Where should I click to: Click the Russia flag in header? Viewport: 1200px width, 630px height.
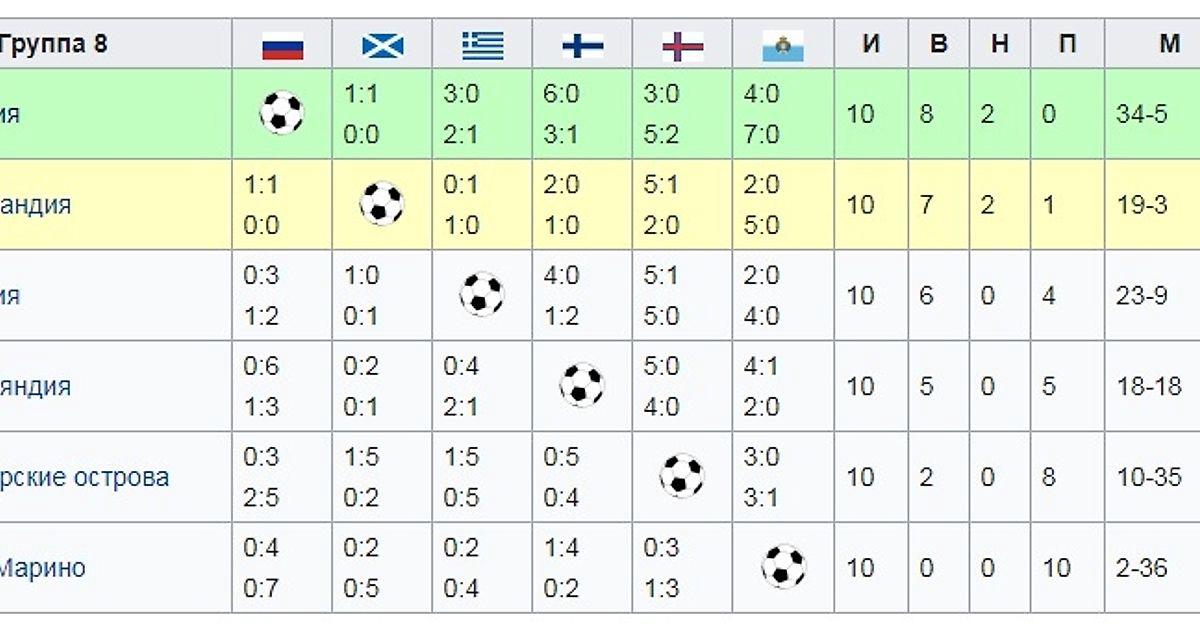pyautogui.click(x=282, y=45)
